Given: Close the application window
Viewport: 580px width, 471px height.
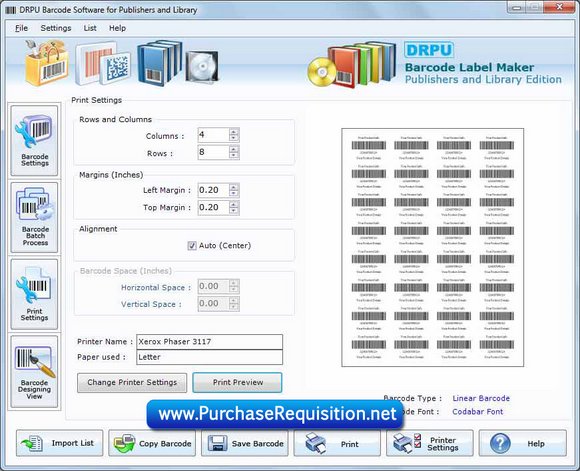Looking at the screenshot, I should (560, 7).
